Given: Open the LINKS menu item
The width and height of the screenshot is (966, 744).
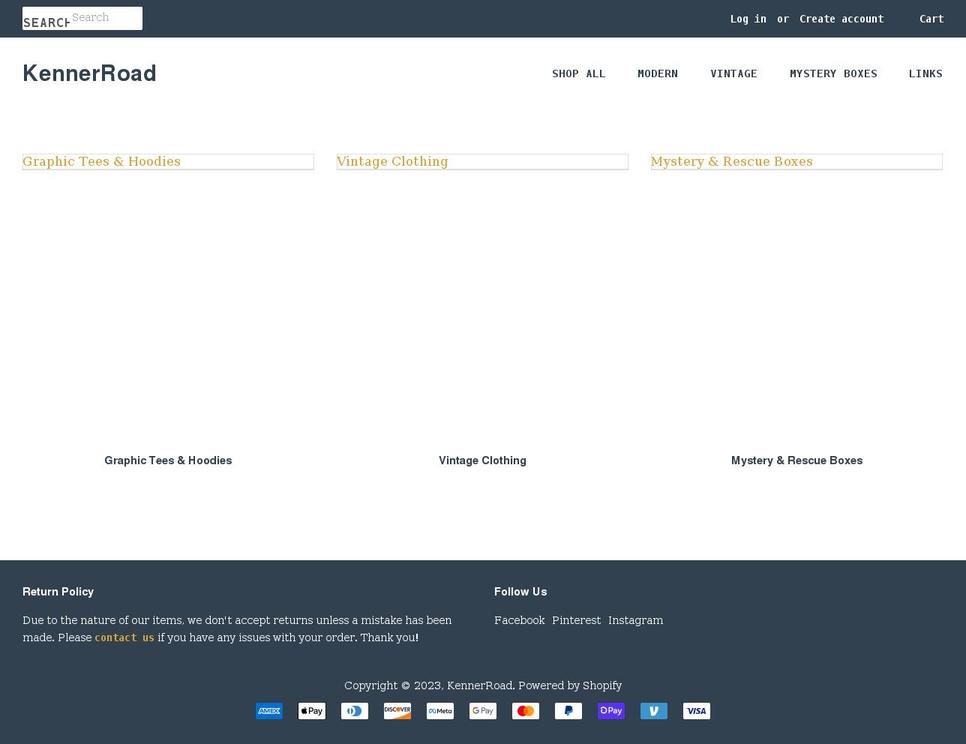Looking at the screenshot, I should click(x=925, y=74).
